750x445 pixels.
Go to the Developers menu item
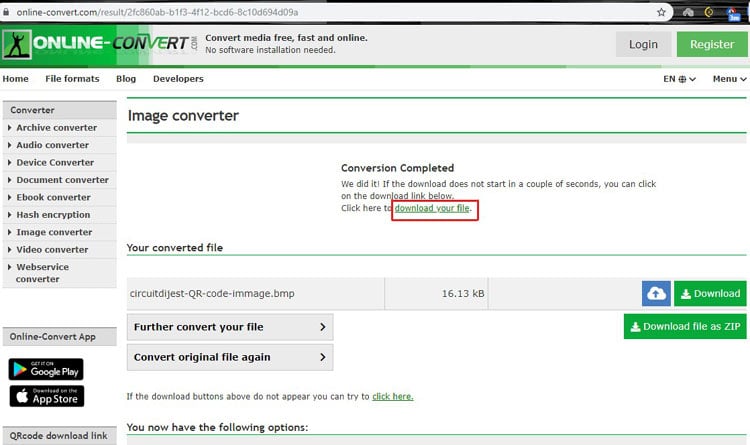click(x=178, y=79)
